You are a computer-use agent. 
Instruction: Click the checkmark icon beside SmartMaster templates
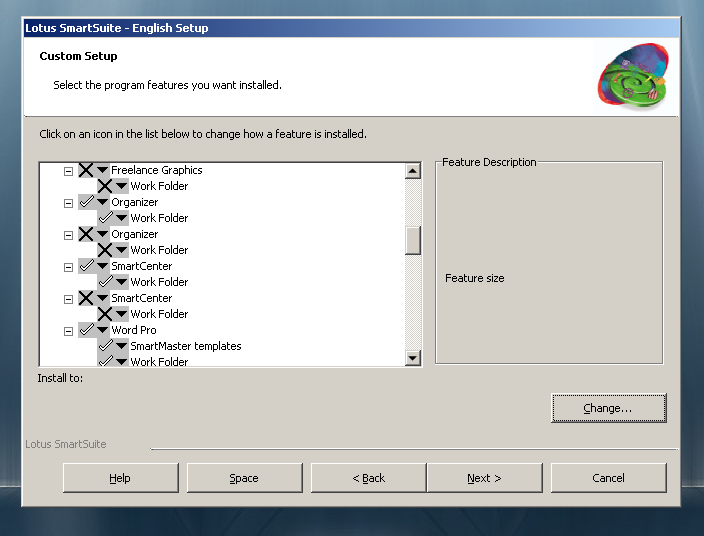pos(113,346)
